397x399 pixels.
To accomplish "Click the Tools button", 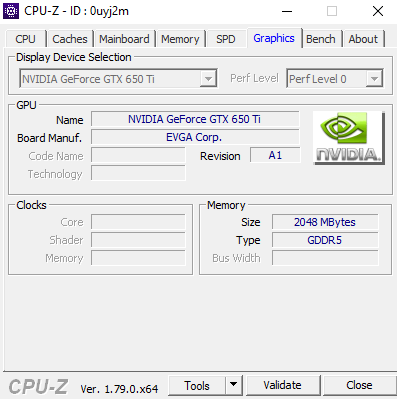I will pyautogui.click(x=197, y=386).
